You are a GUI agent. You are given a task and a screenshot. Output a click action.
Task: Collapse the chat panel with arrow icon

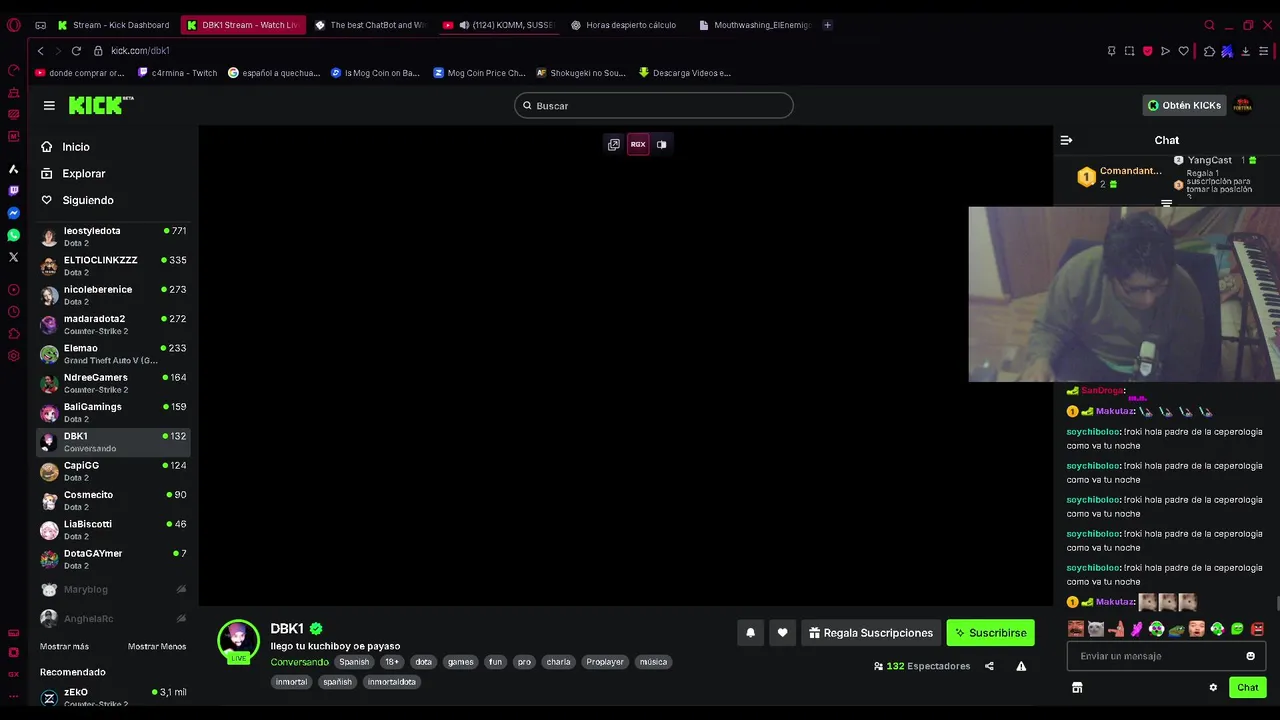click(1066, 140)
